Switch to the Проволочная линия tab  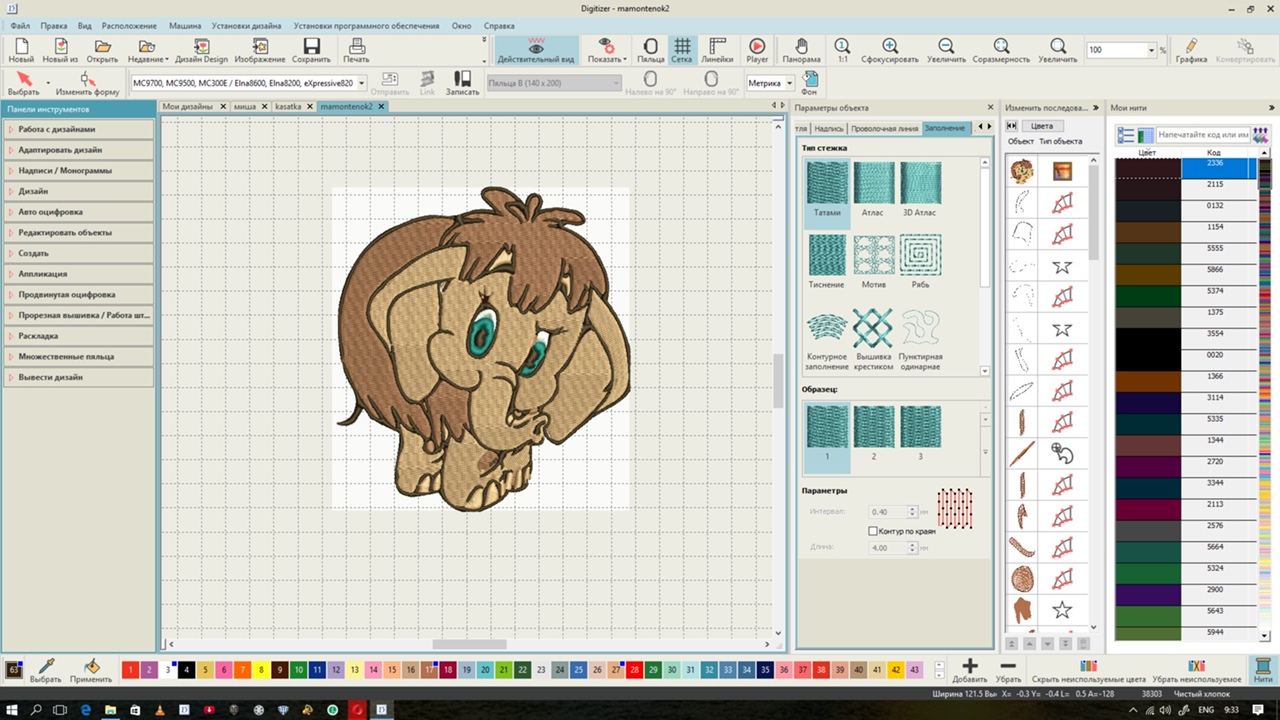click(x=885, y=128)
